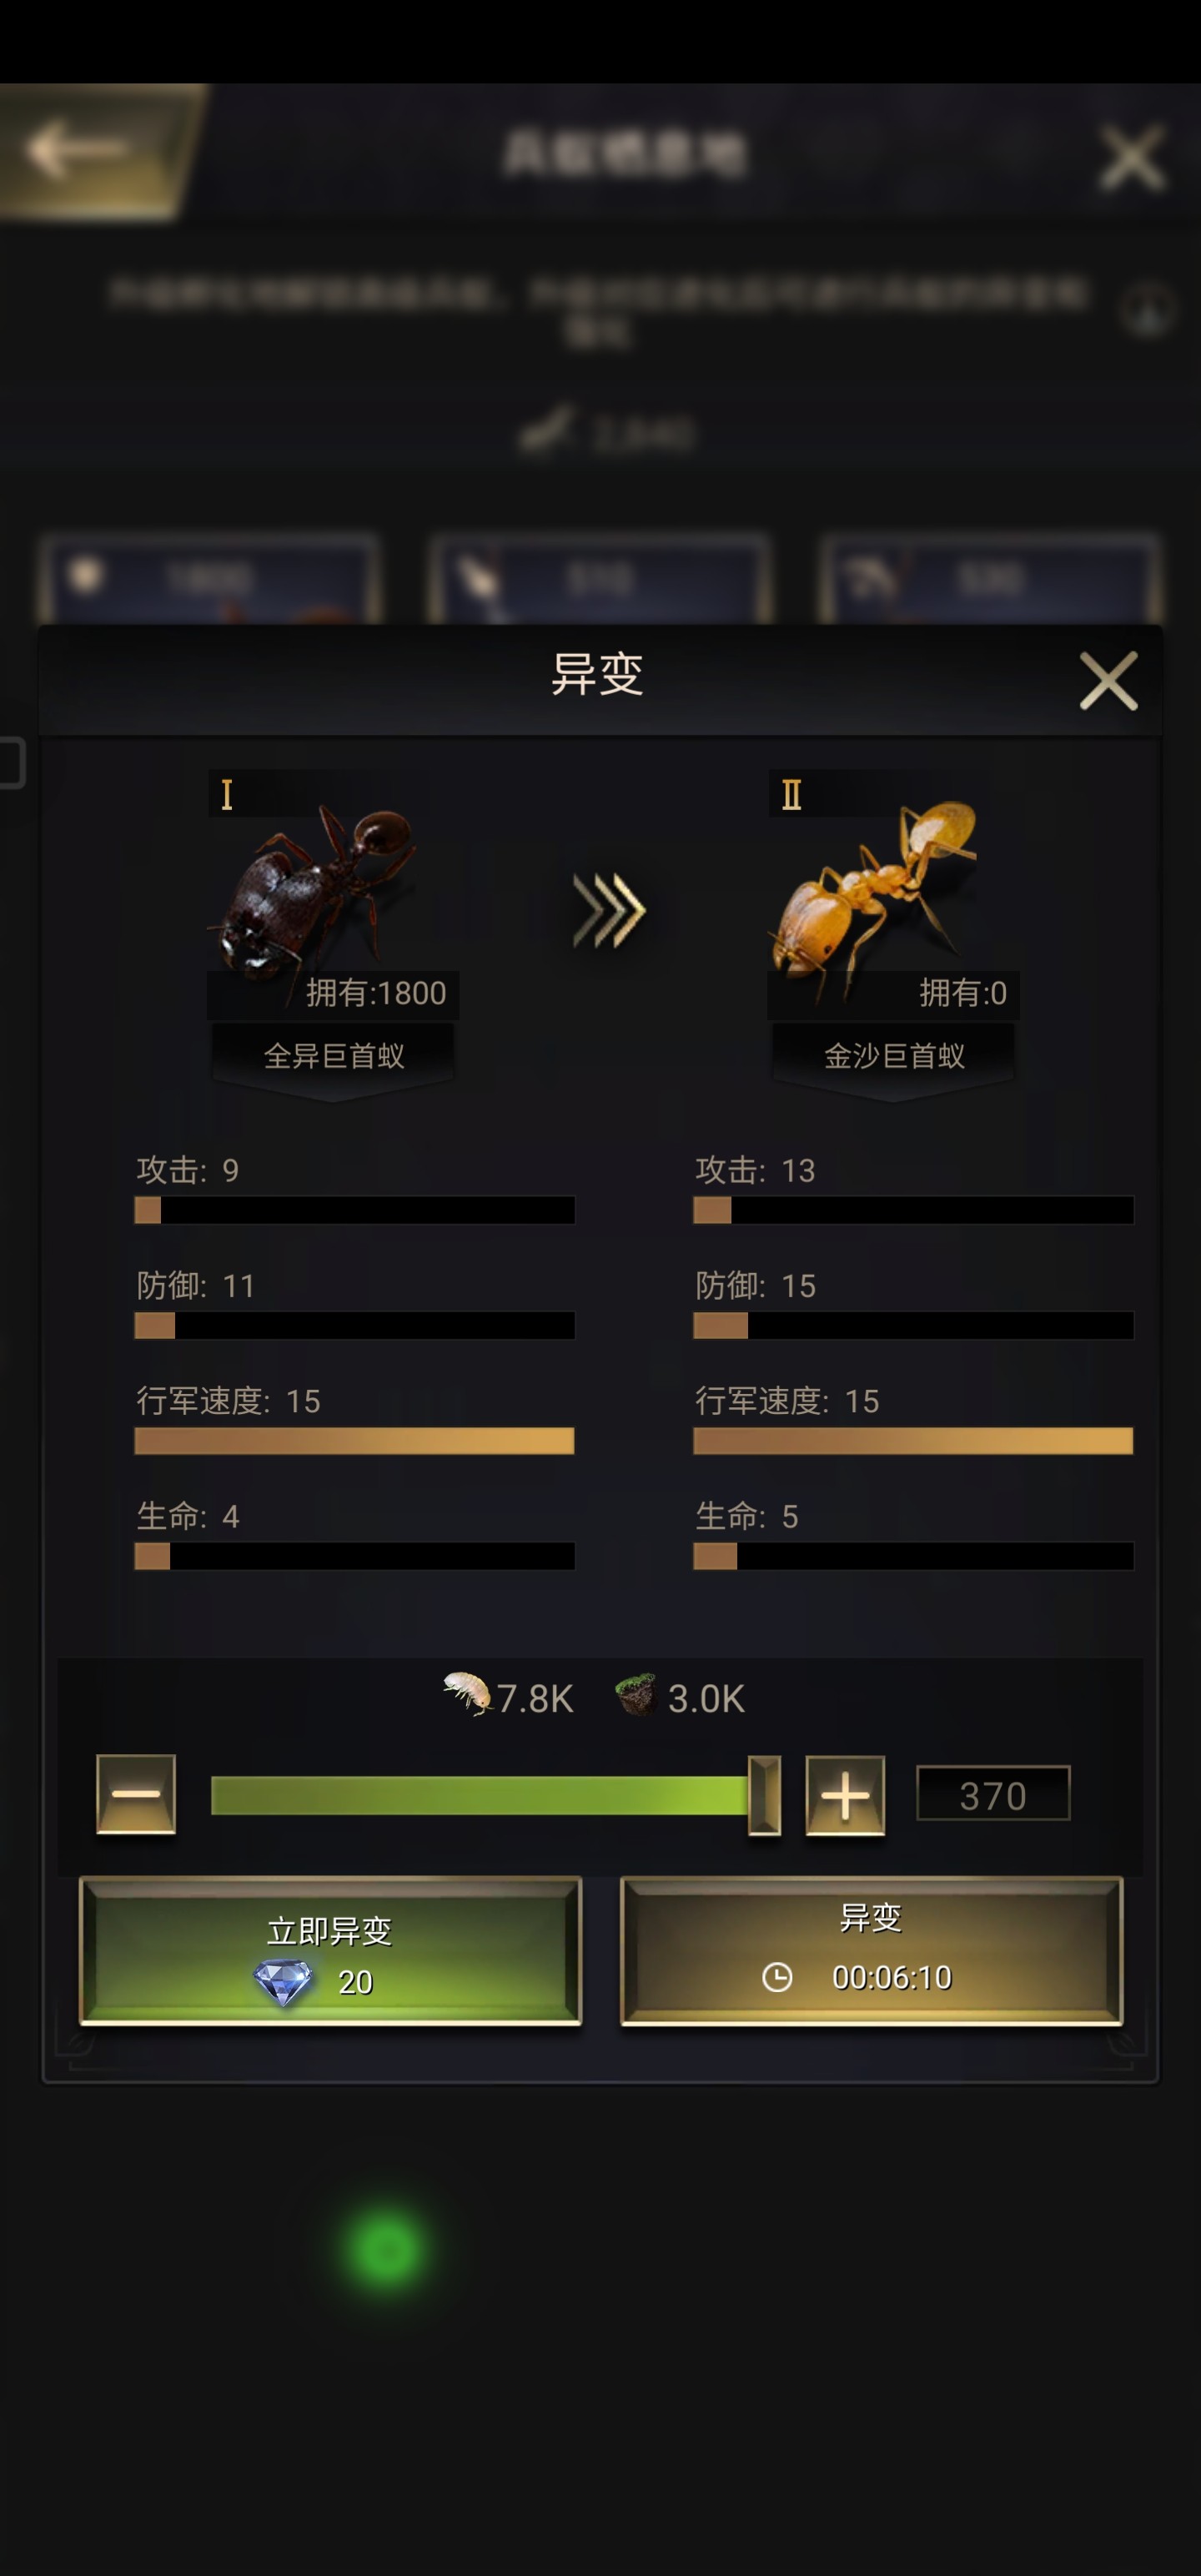Tap the 金沙巨首蚁 name label
The image size is (1201, 2576).
coord(893,1056)
